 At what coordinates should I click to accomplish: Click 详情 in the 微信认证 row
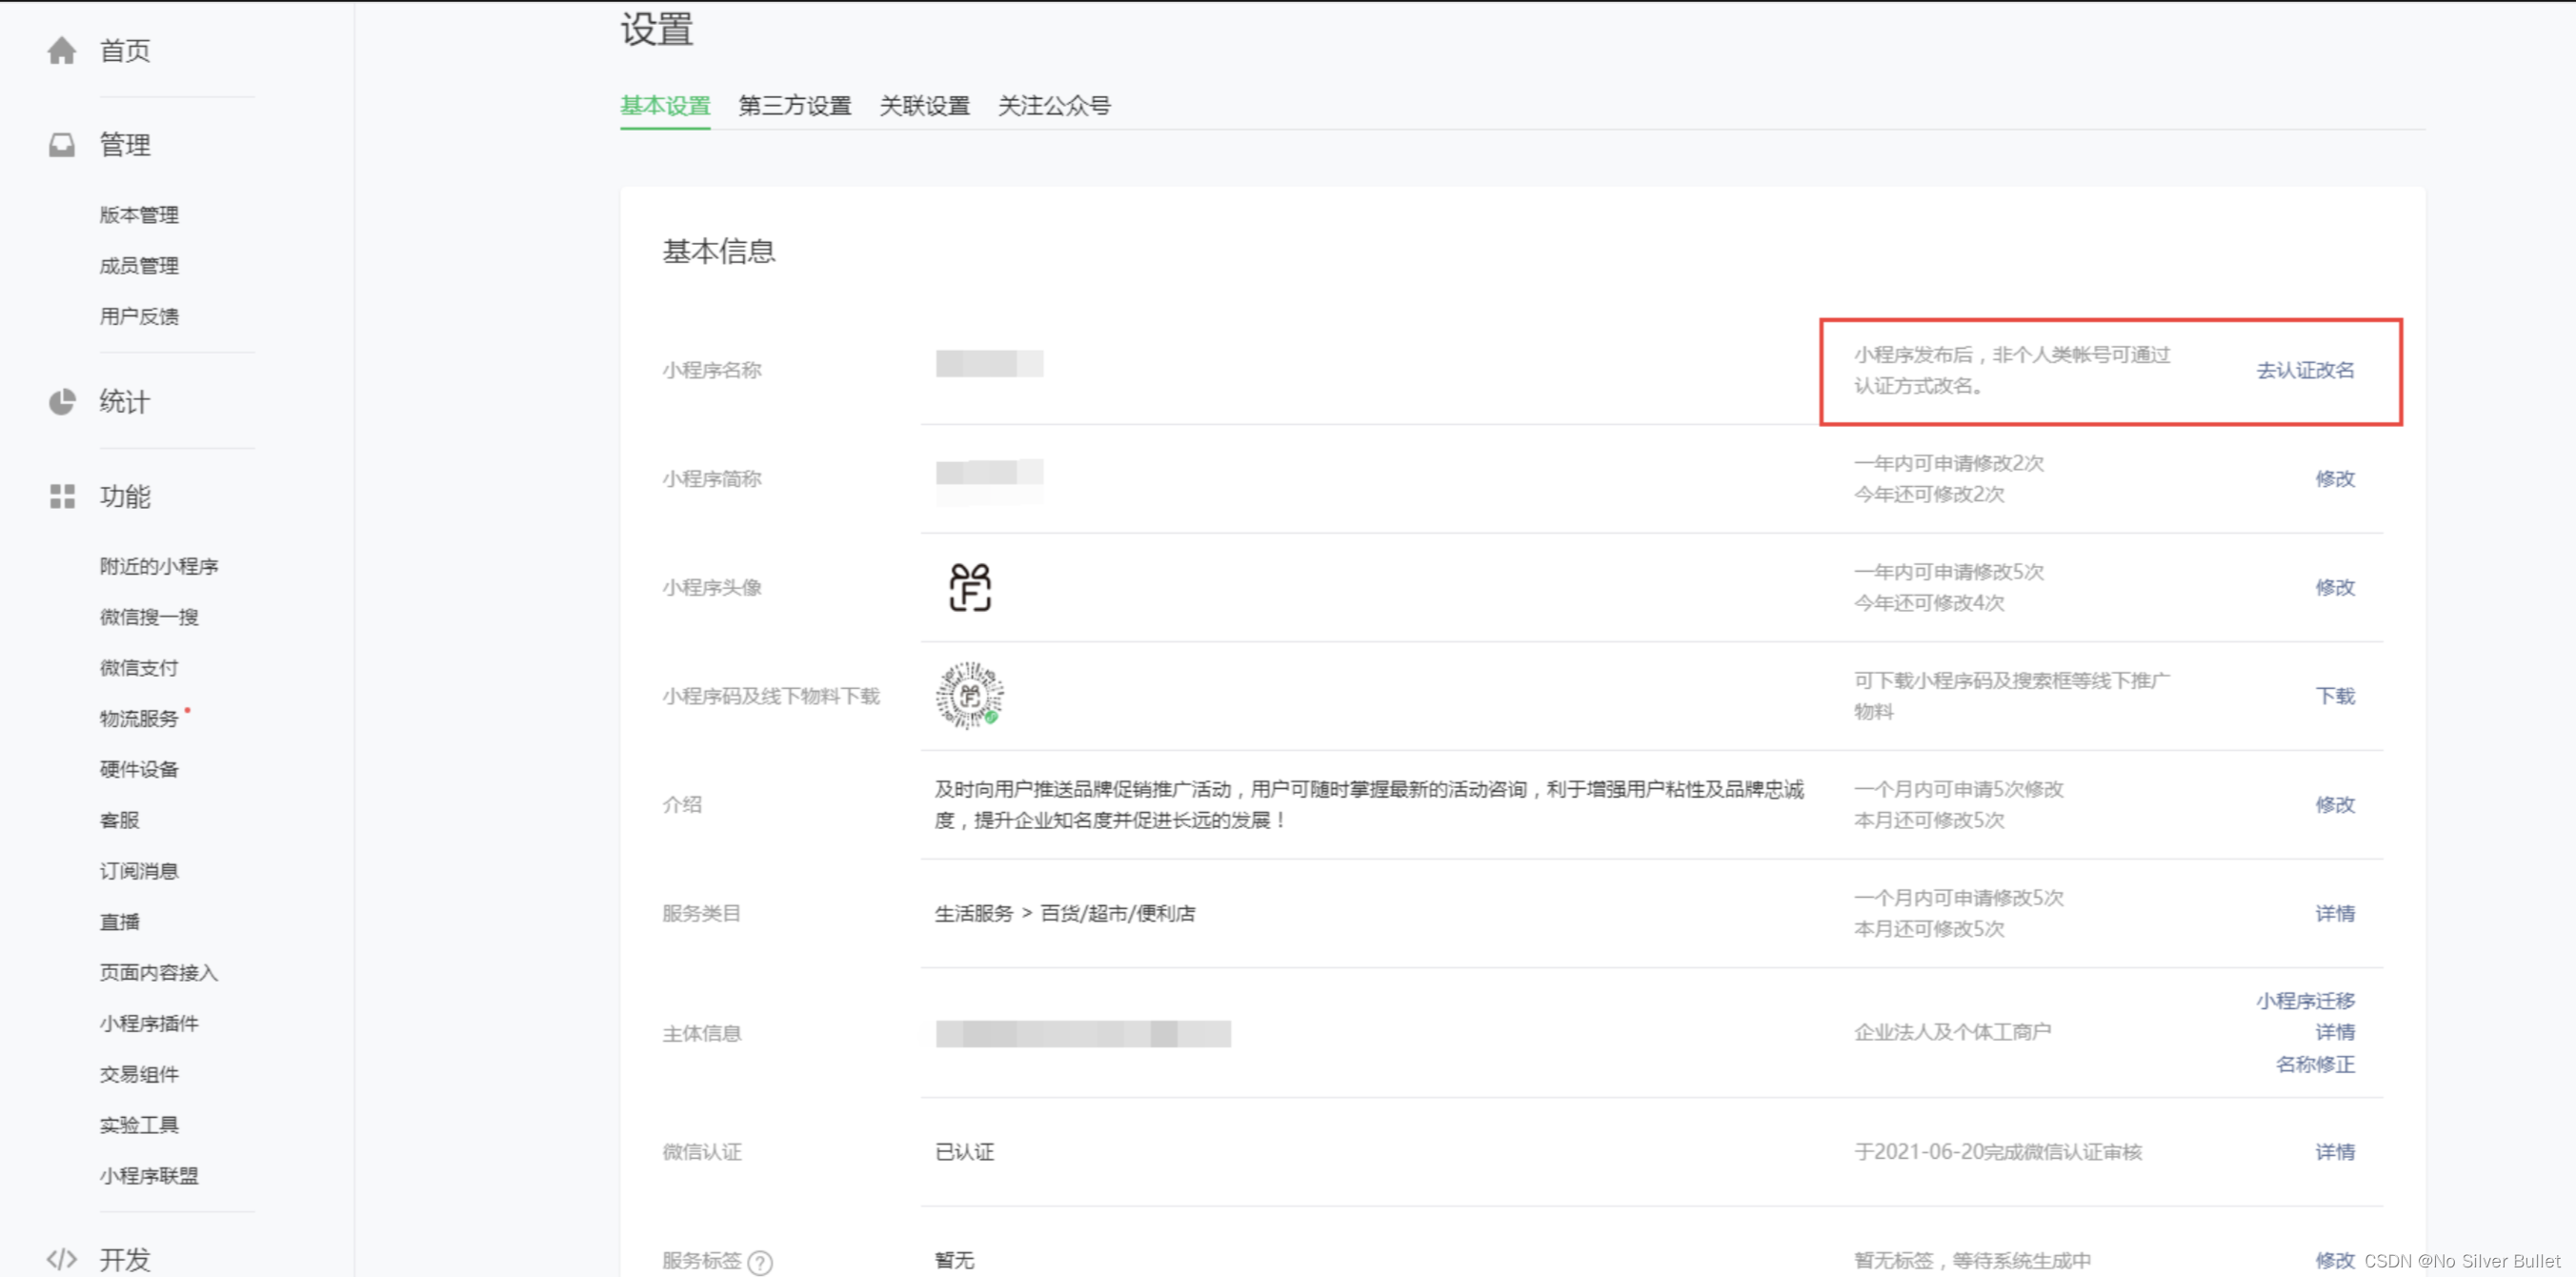tap(2335, 1152)
